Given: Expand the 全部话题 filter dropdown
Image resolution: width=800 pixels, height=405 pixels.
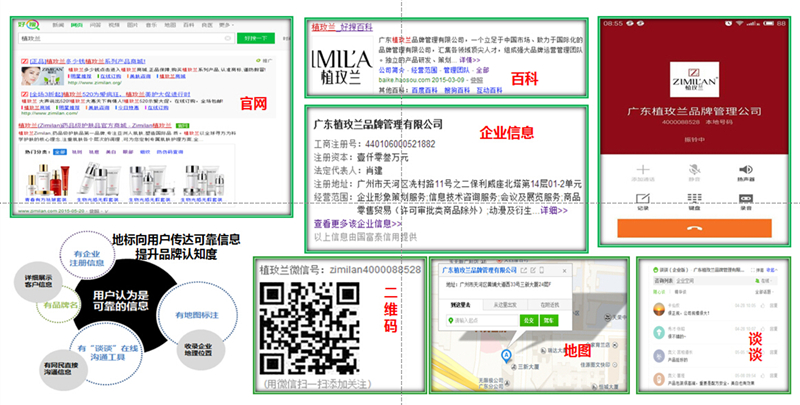Looking at the screenshot, I should [x=763, y=292].
